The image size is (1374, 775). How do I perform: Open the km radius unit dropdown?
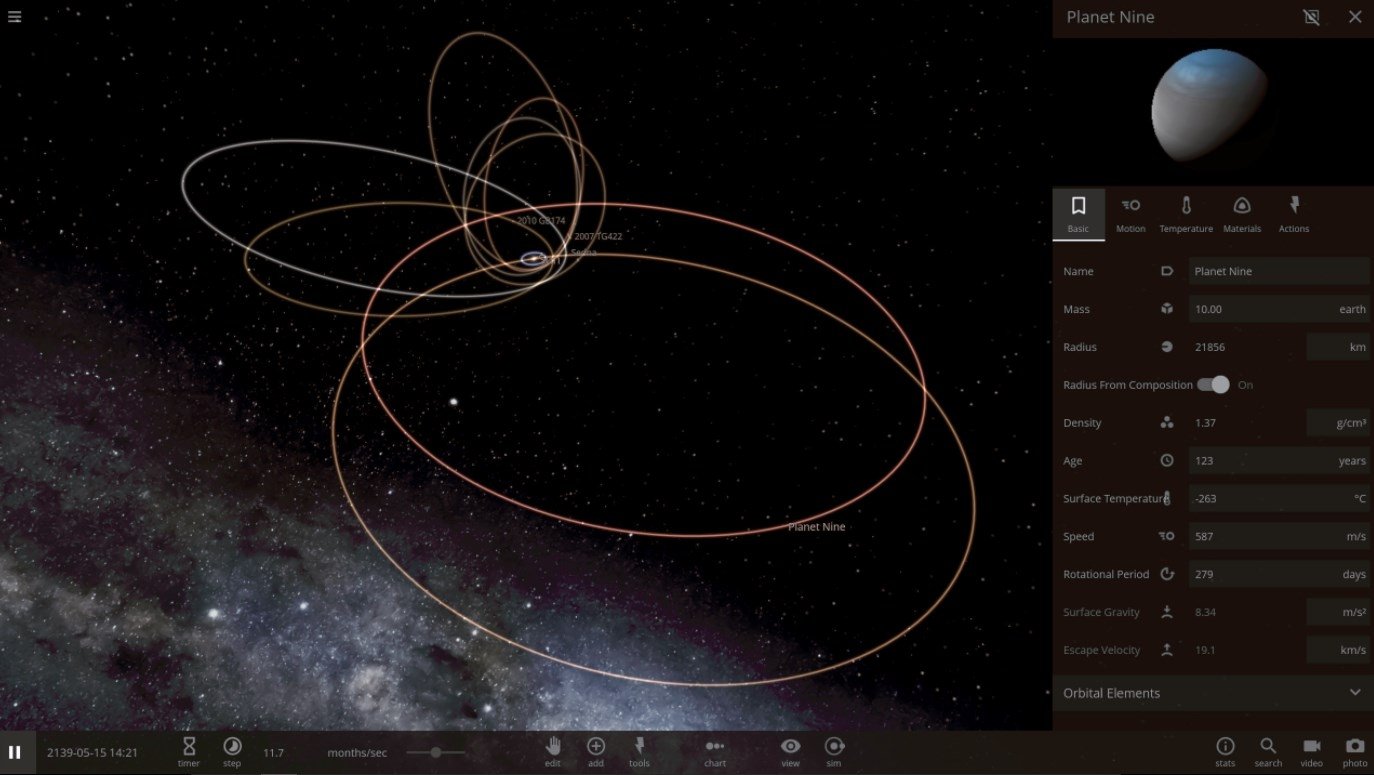[1338, 347]
